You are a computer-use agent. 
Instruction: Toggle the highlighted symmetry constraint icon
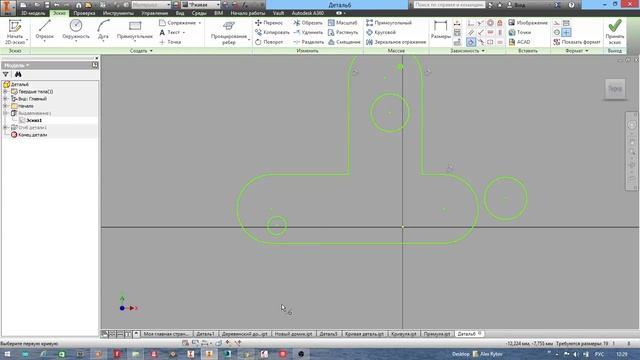coord(471,42)
